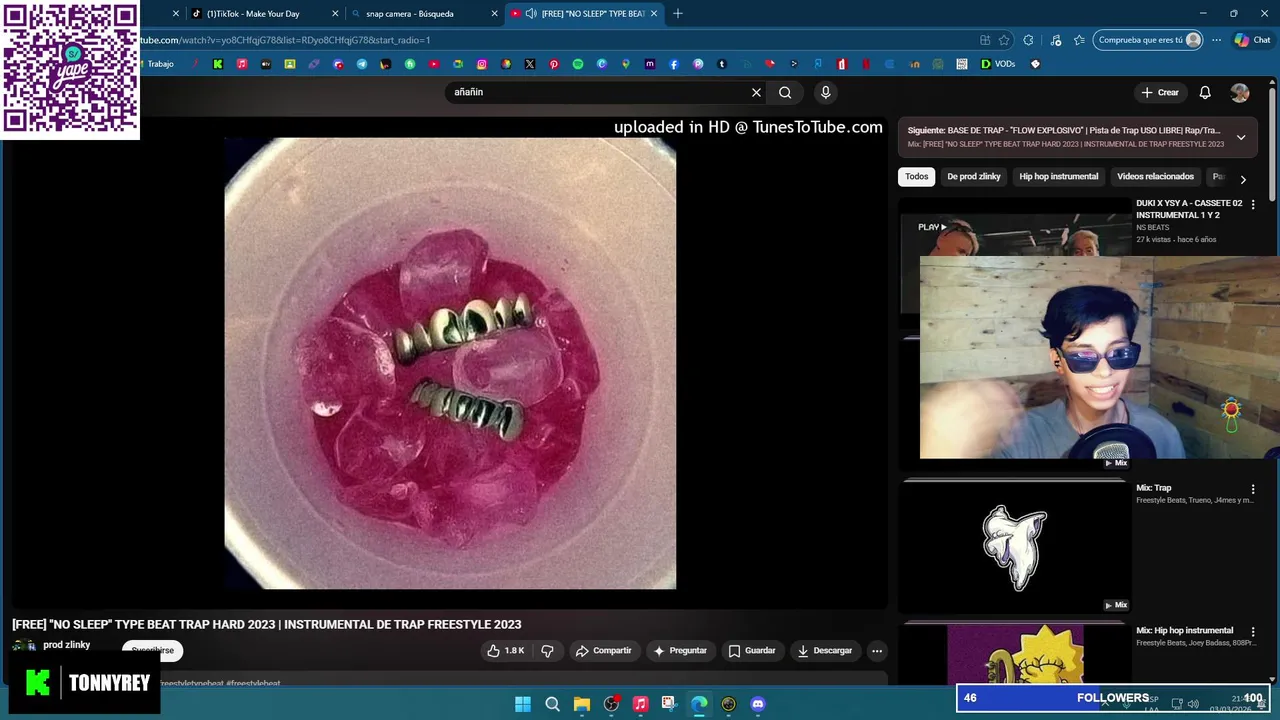Click the Comprueba que eres tú profile button
The width and height of the screenshot is (1280, 720).
(1149, 40)
